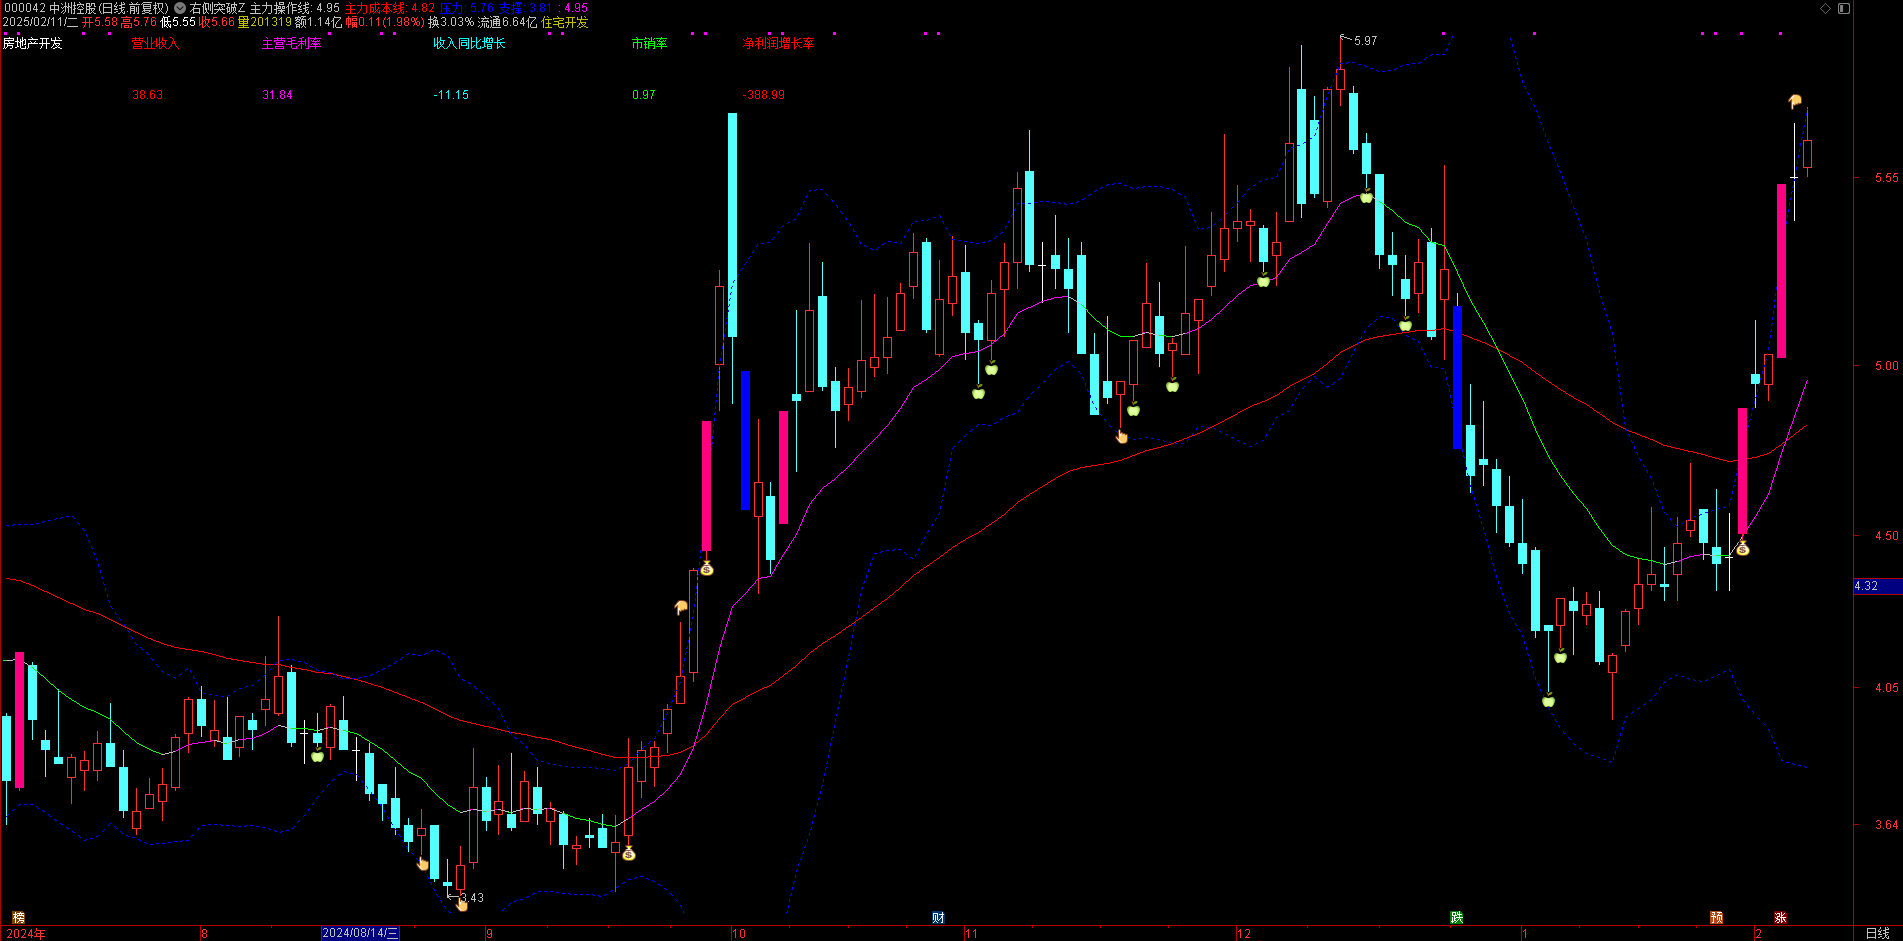Screen dimensions: 1903x941
Task: Click month 11 on the time axis
Action: [971, 934]
